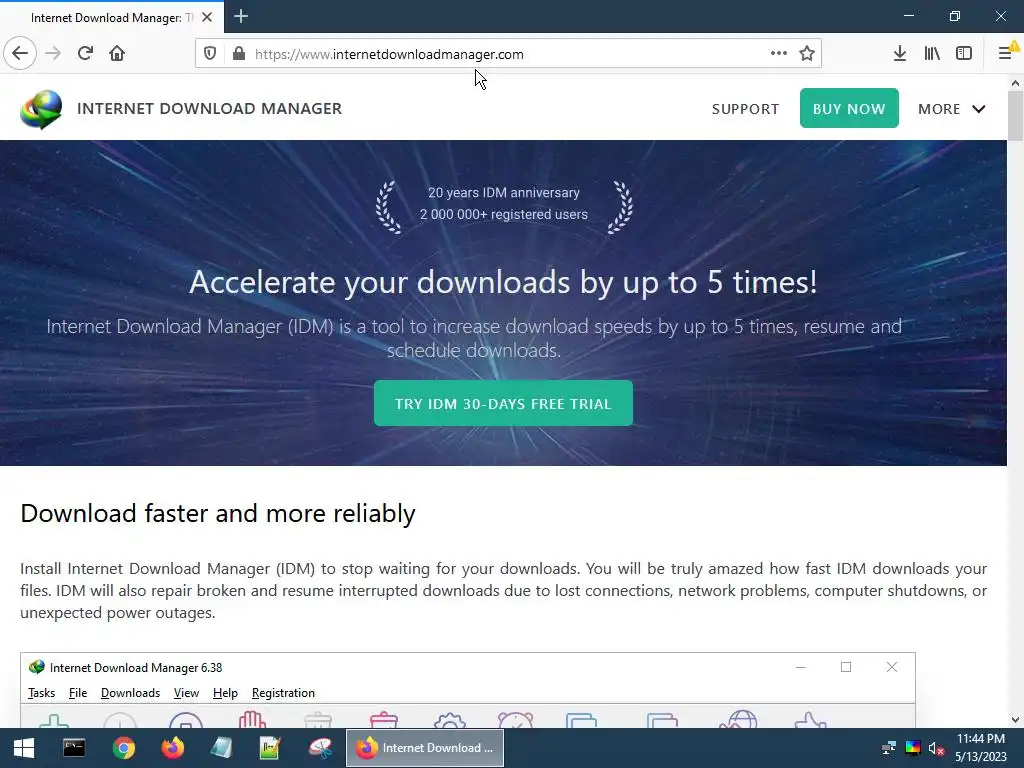Launch Command Prompt from the taskbar

(74, 748)
